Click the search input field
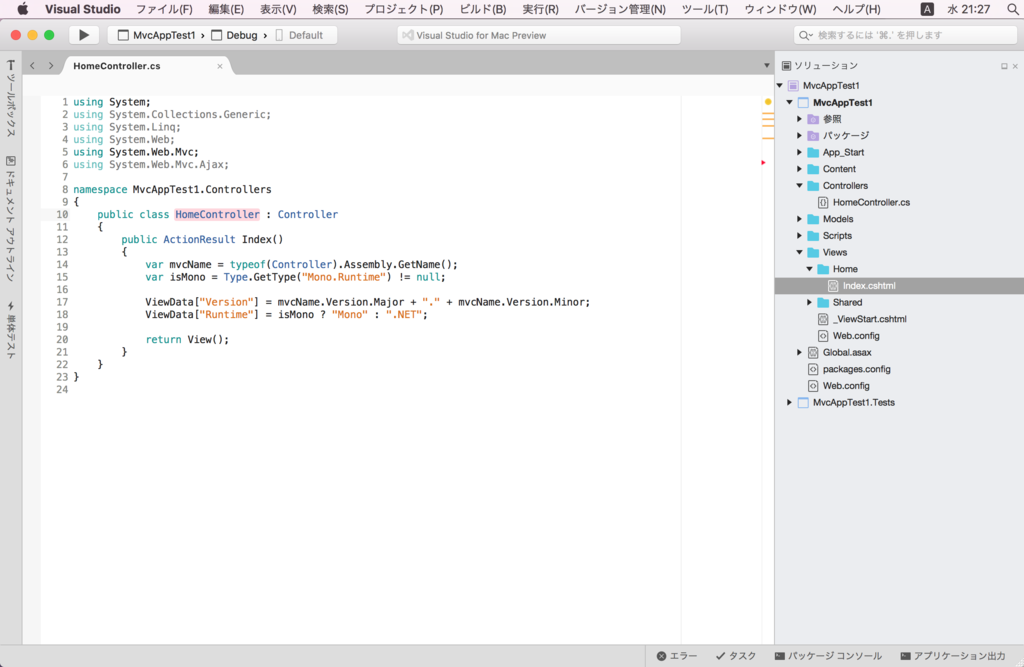 tap(905, 35)
